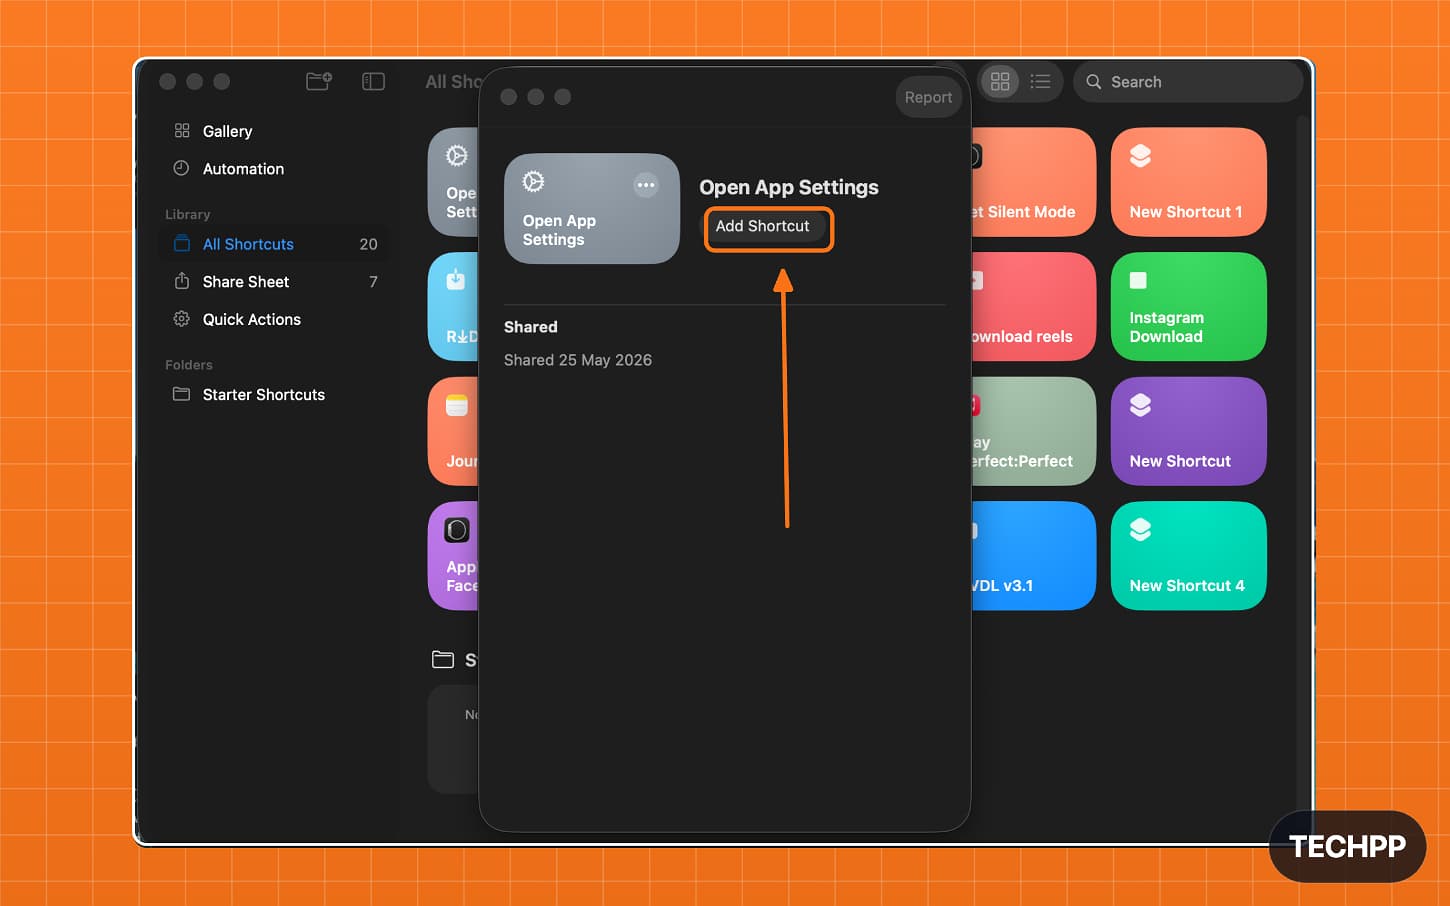The height and width of the screenshot is (906, 1450).
Task: Click the Open App Settings title in dialog
Action: pos(789,187)
